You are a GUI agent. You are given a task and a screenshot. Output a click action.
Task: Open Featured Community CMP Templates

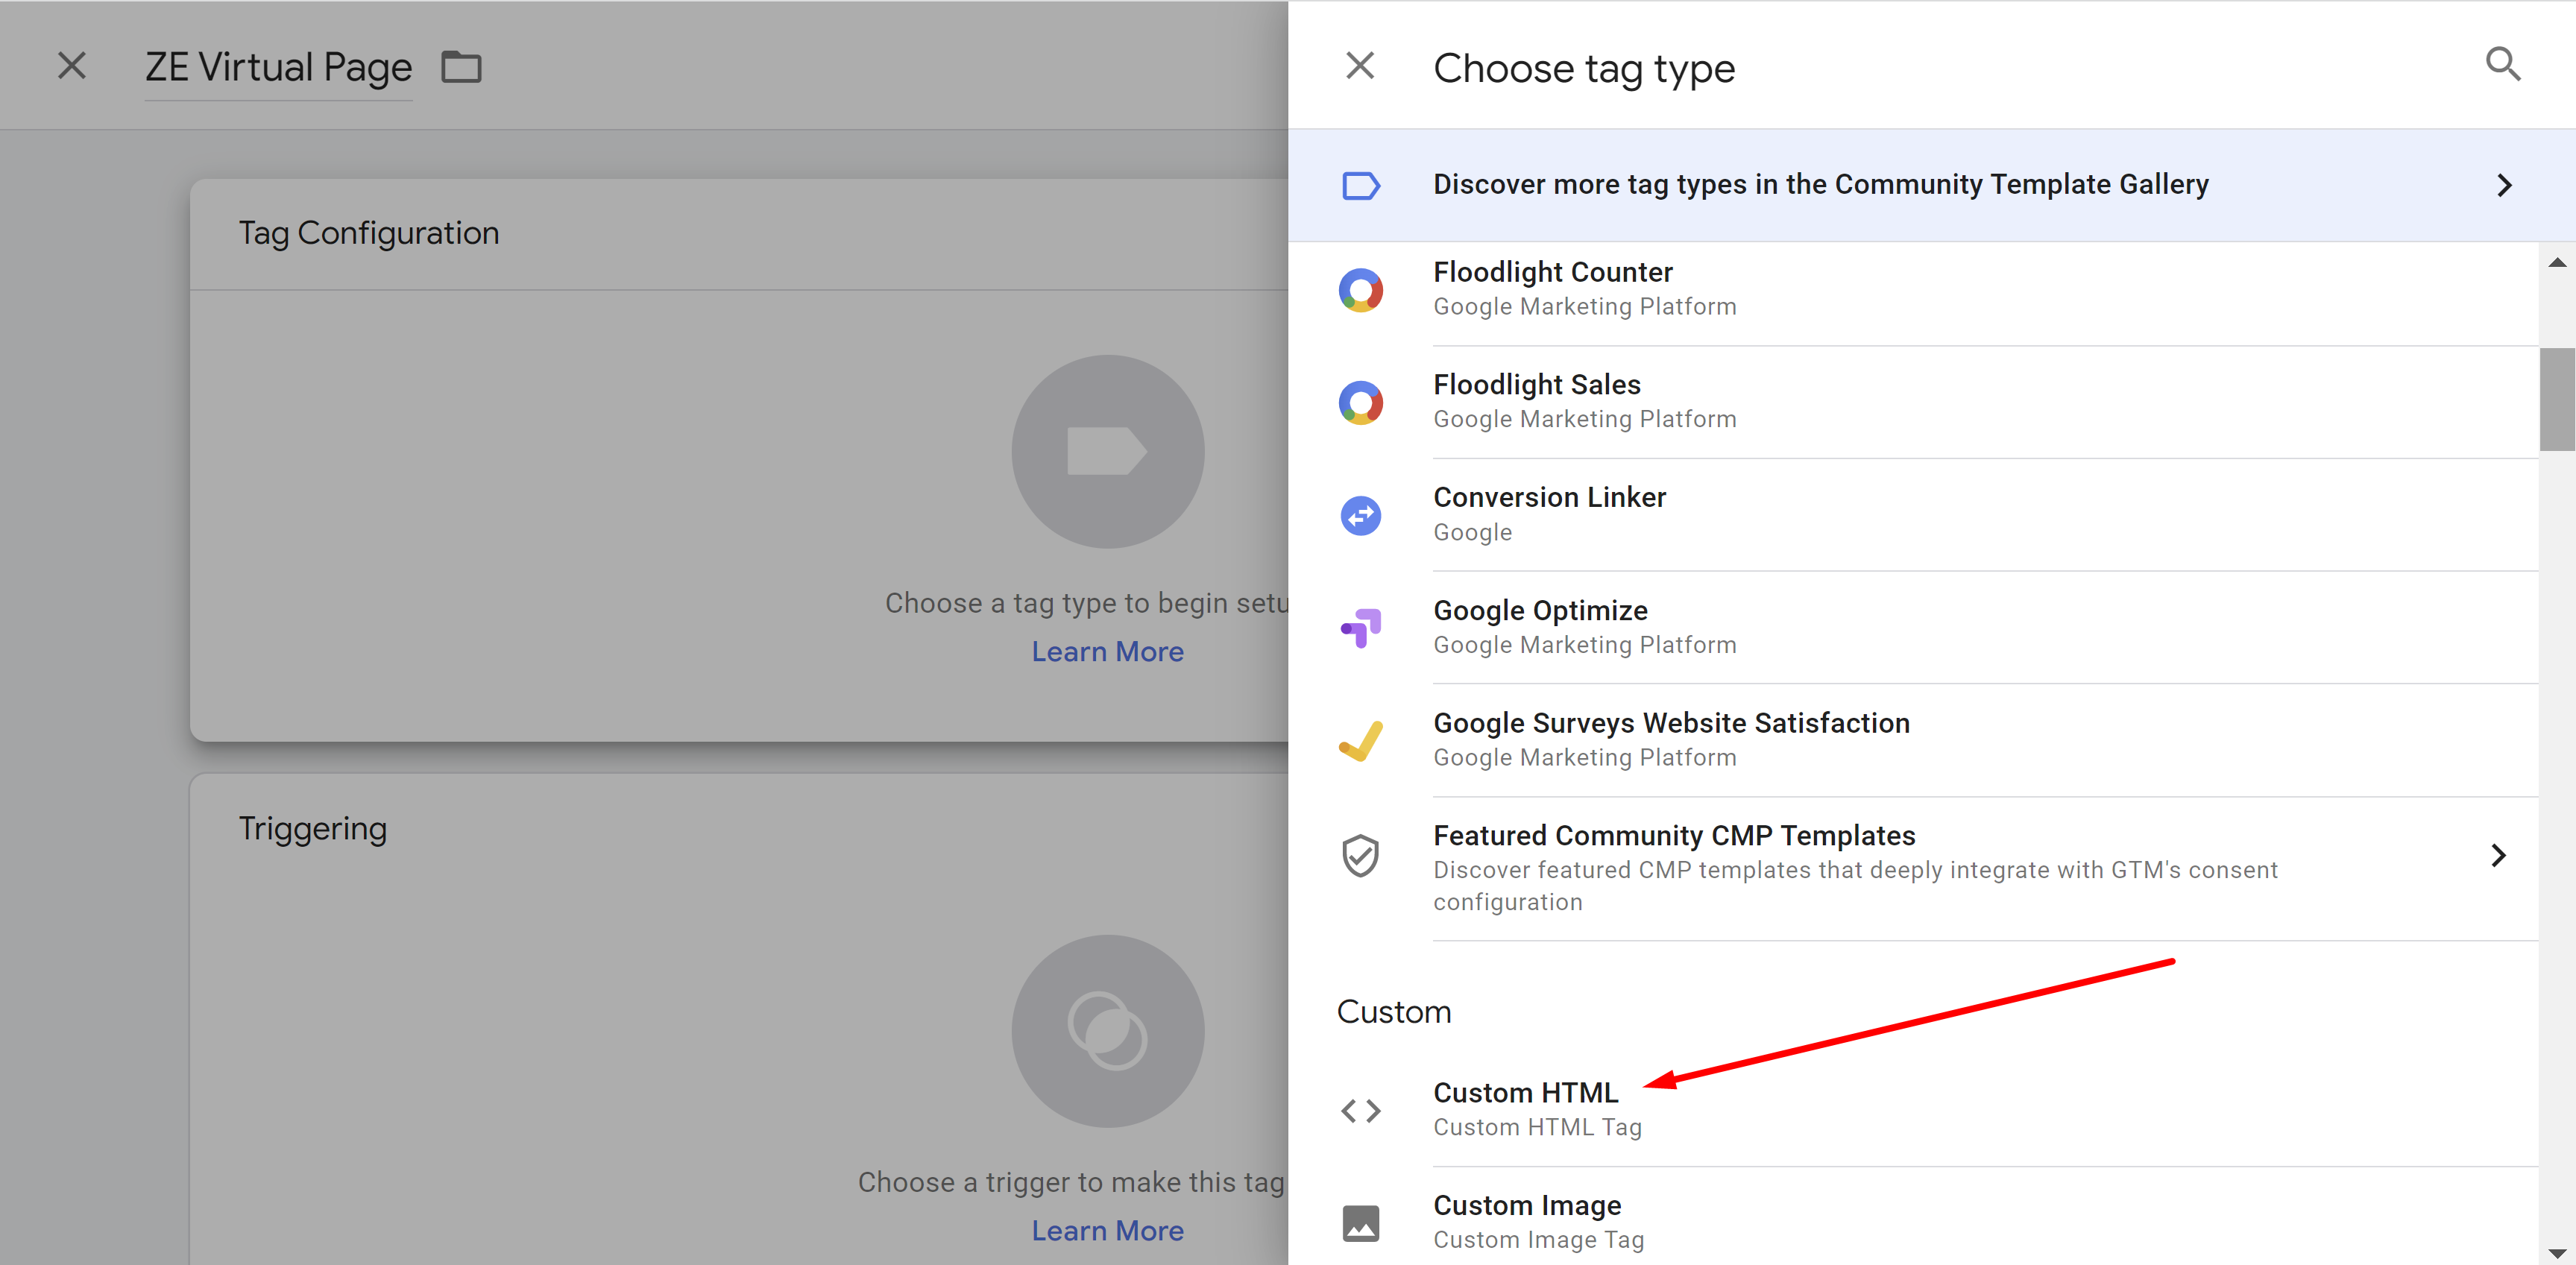click(1913, 869)
